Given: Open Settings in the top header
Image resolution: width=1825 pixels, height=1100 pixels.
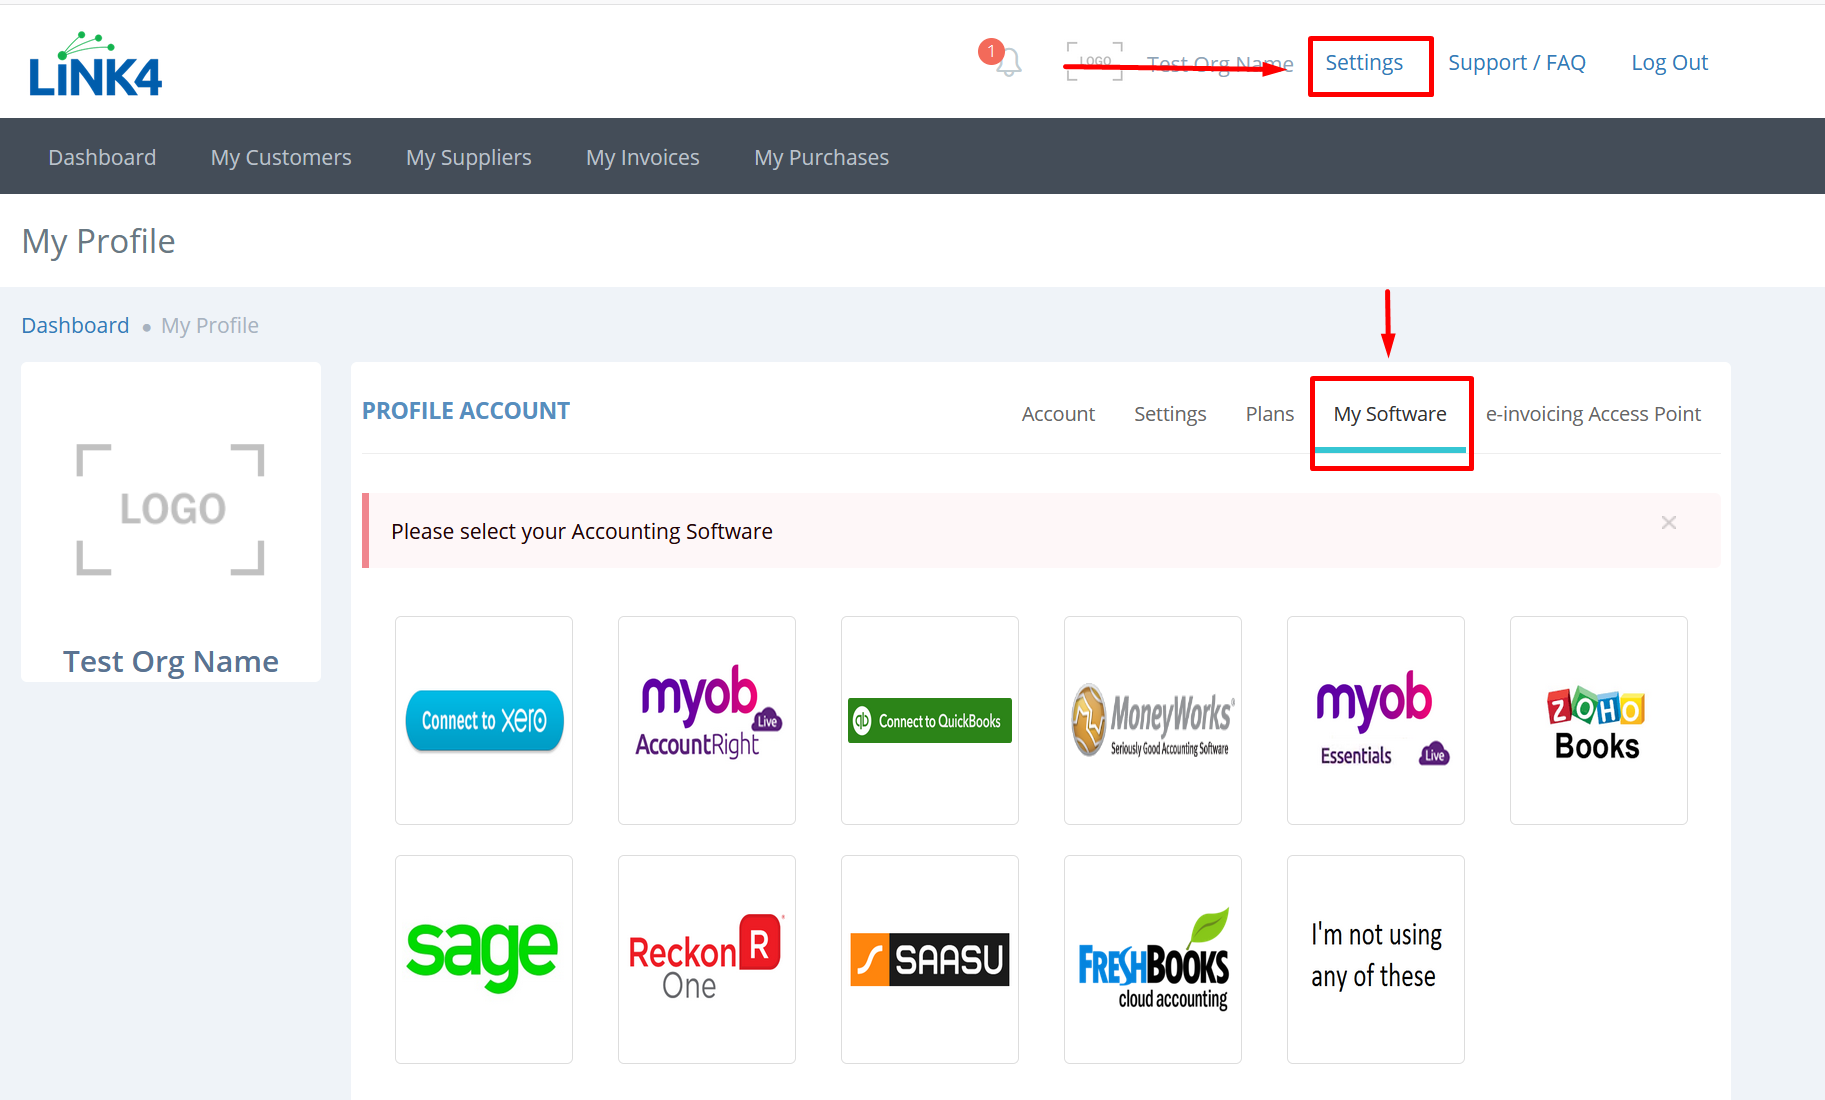Looking at the screenshot, I should point(1364,63).
